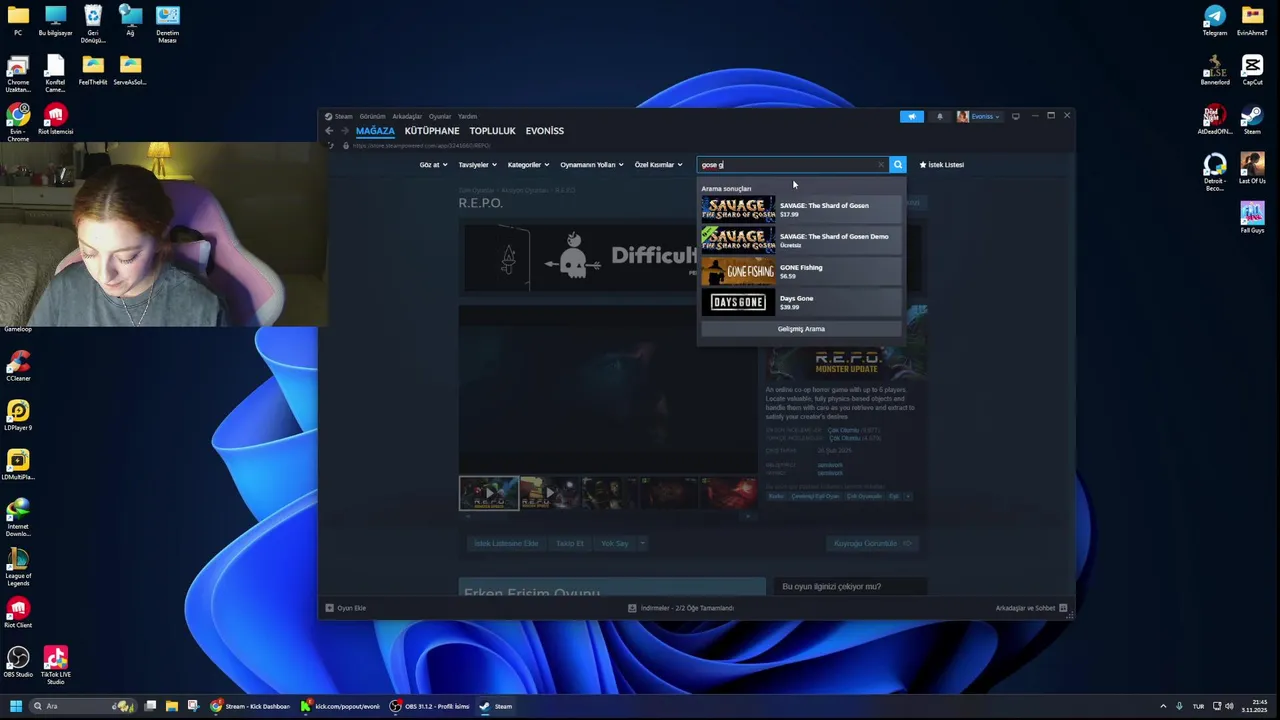Screen dimensions: 1280x720
Task: Open the TOPLULUK tab
Action: pyautogui.click(x=492, y=131)
